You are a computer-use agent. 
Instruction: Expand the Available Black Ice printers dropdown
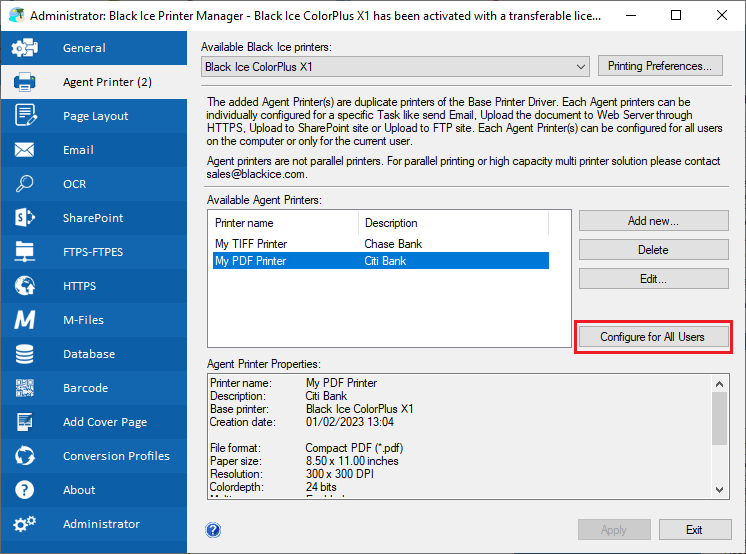pos(581,67)
